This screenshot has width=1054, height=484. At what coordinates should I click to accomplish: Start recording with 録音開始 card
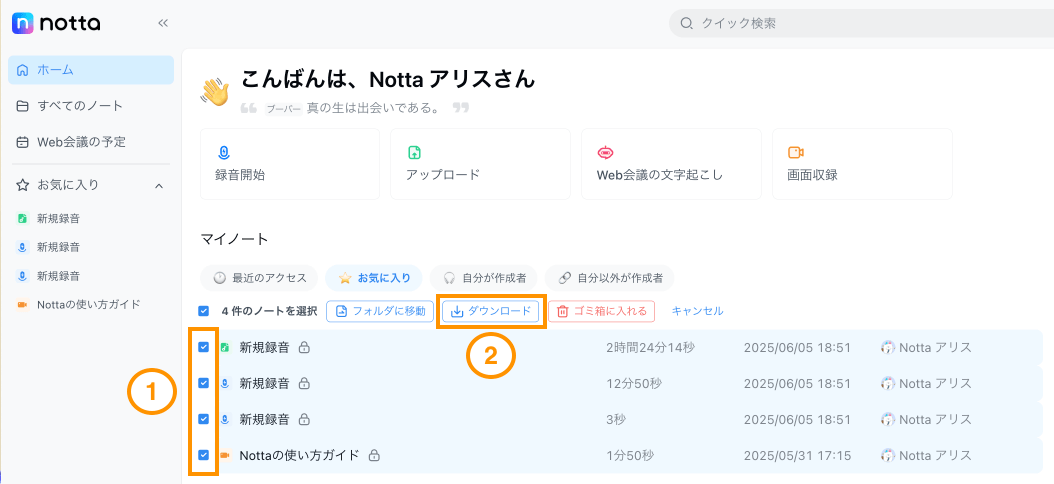pos(290,164)
